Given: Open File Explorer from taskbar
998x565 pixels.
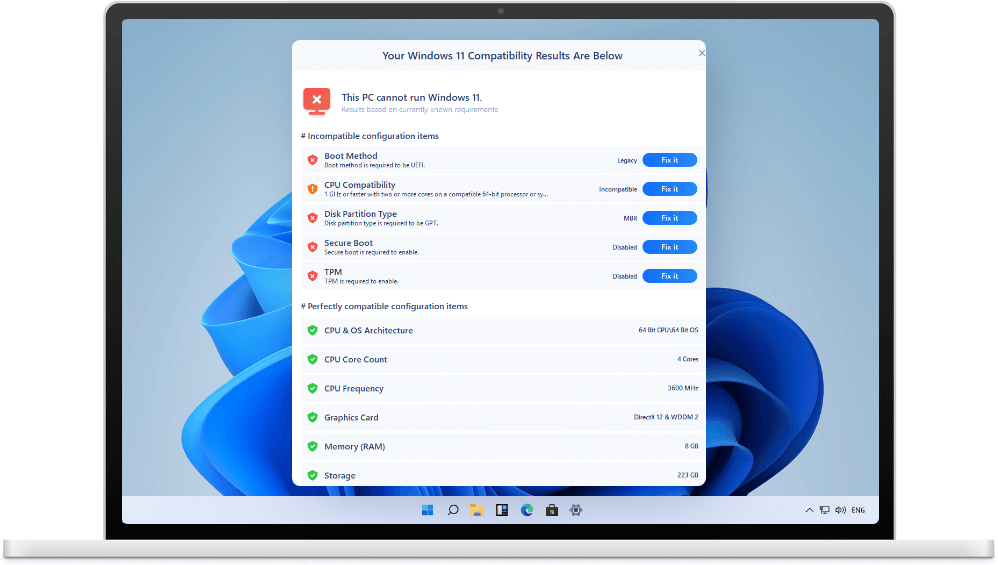Looking at the screenshot, I should 477,510.
